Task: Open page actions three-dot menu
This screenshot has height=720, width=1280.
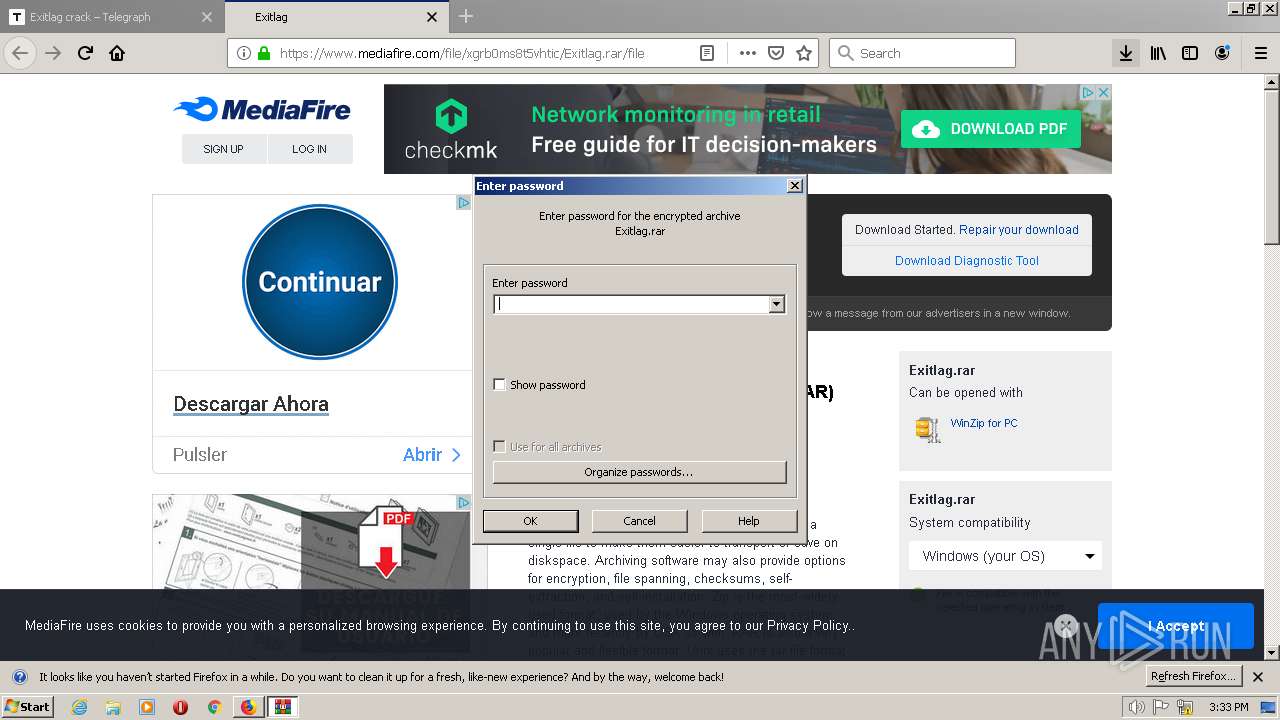Action: (747, 53)
